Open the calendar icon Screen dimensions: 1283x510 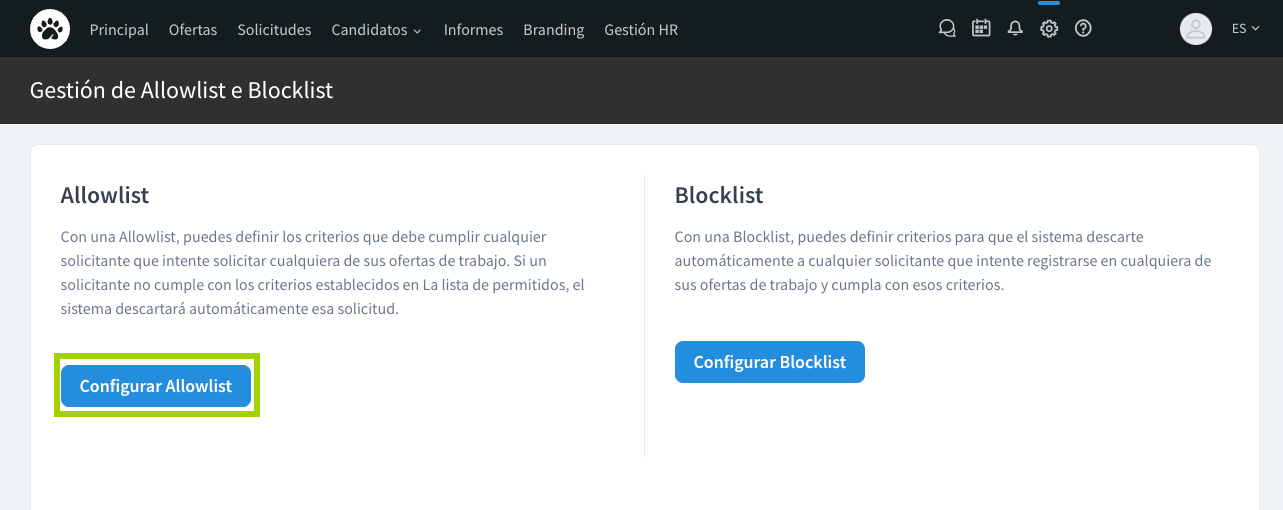(x=981, y=29)
